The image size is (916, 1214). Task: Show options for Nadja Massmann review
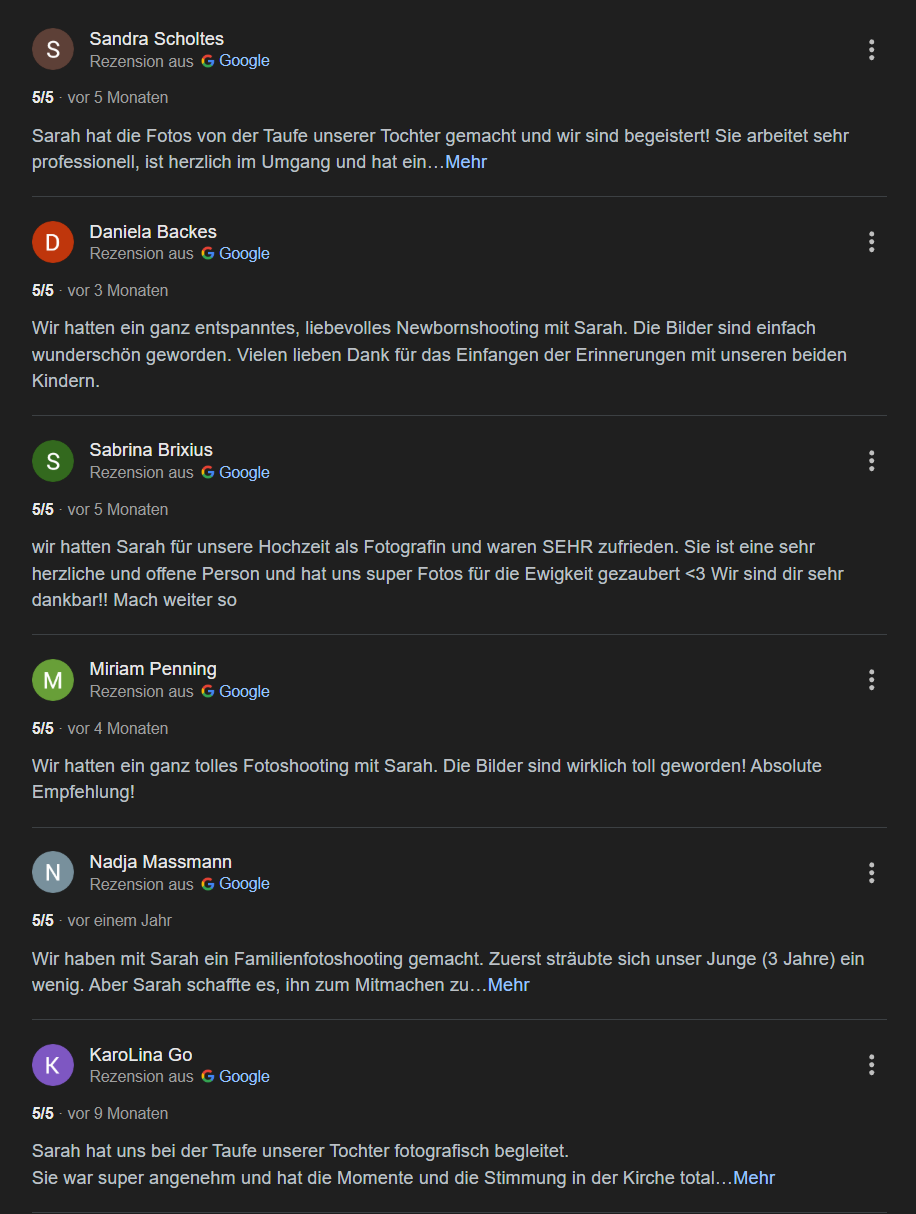click(871, 873)
